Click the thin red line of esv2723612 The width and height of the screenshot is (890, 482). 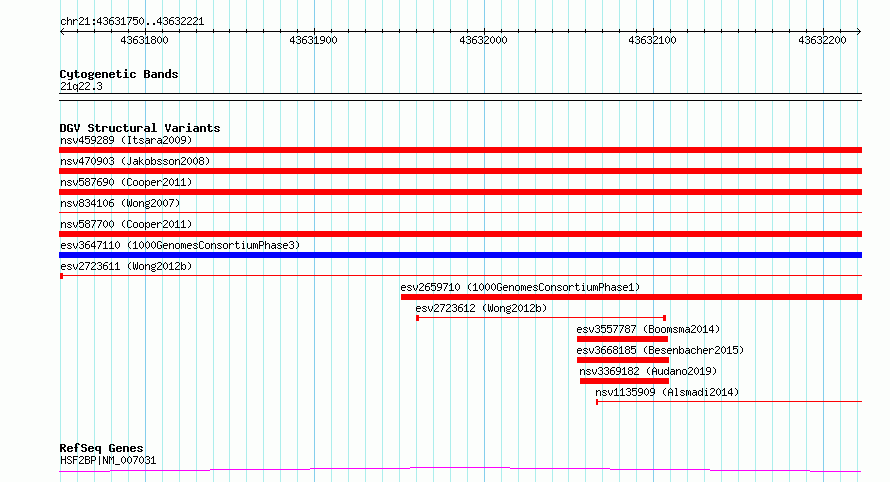541,318
